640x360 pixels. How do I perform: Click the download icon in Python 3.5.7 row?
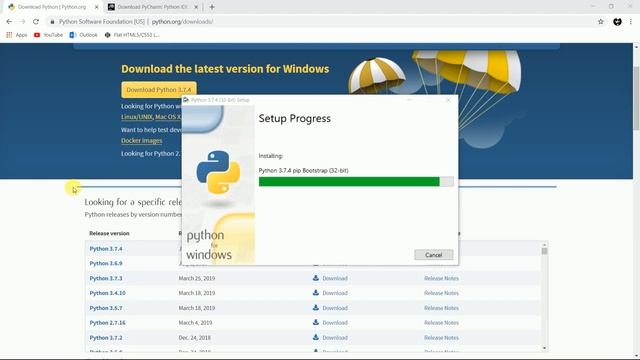[316, 308]
